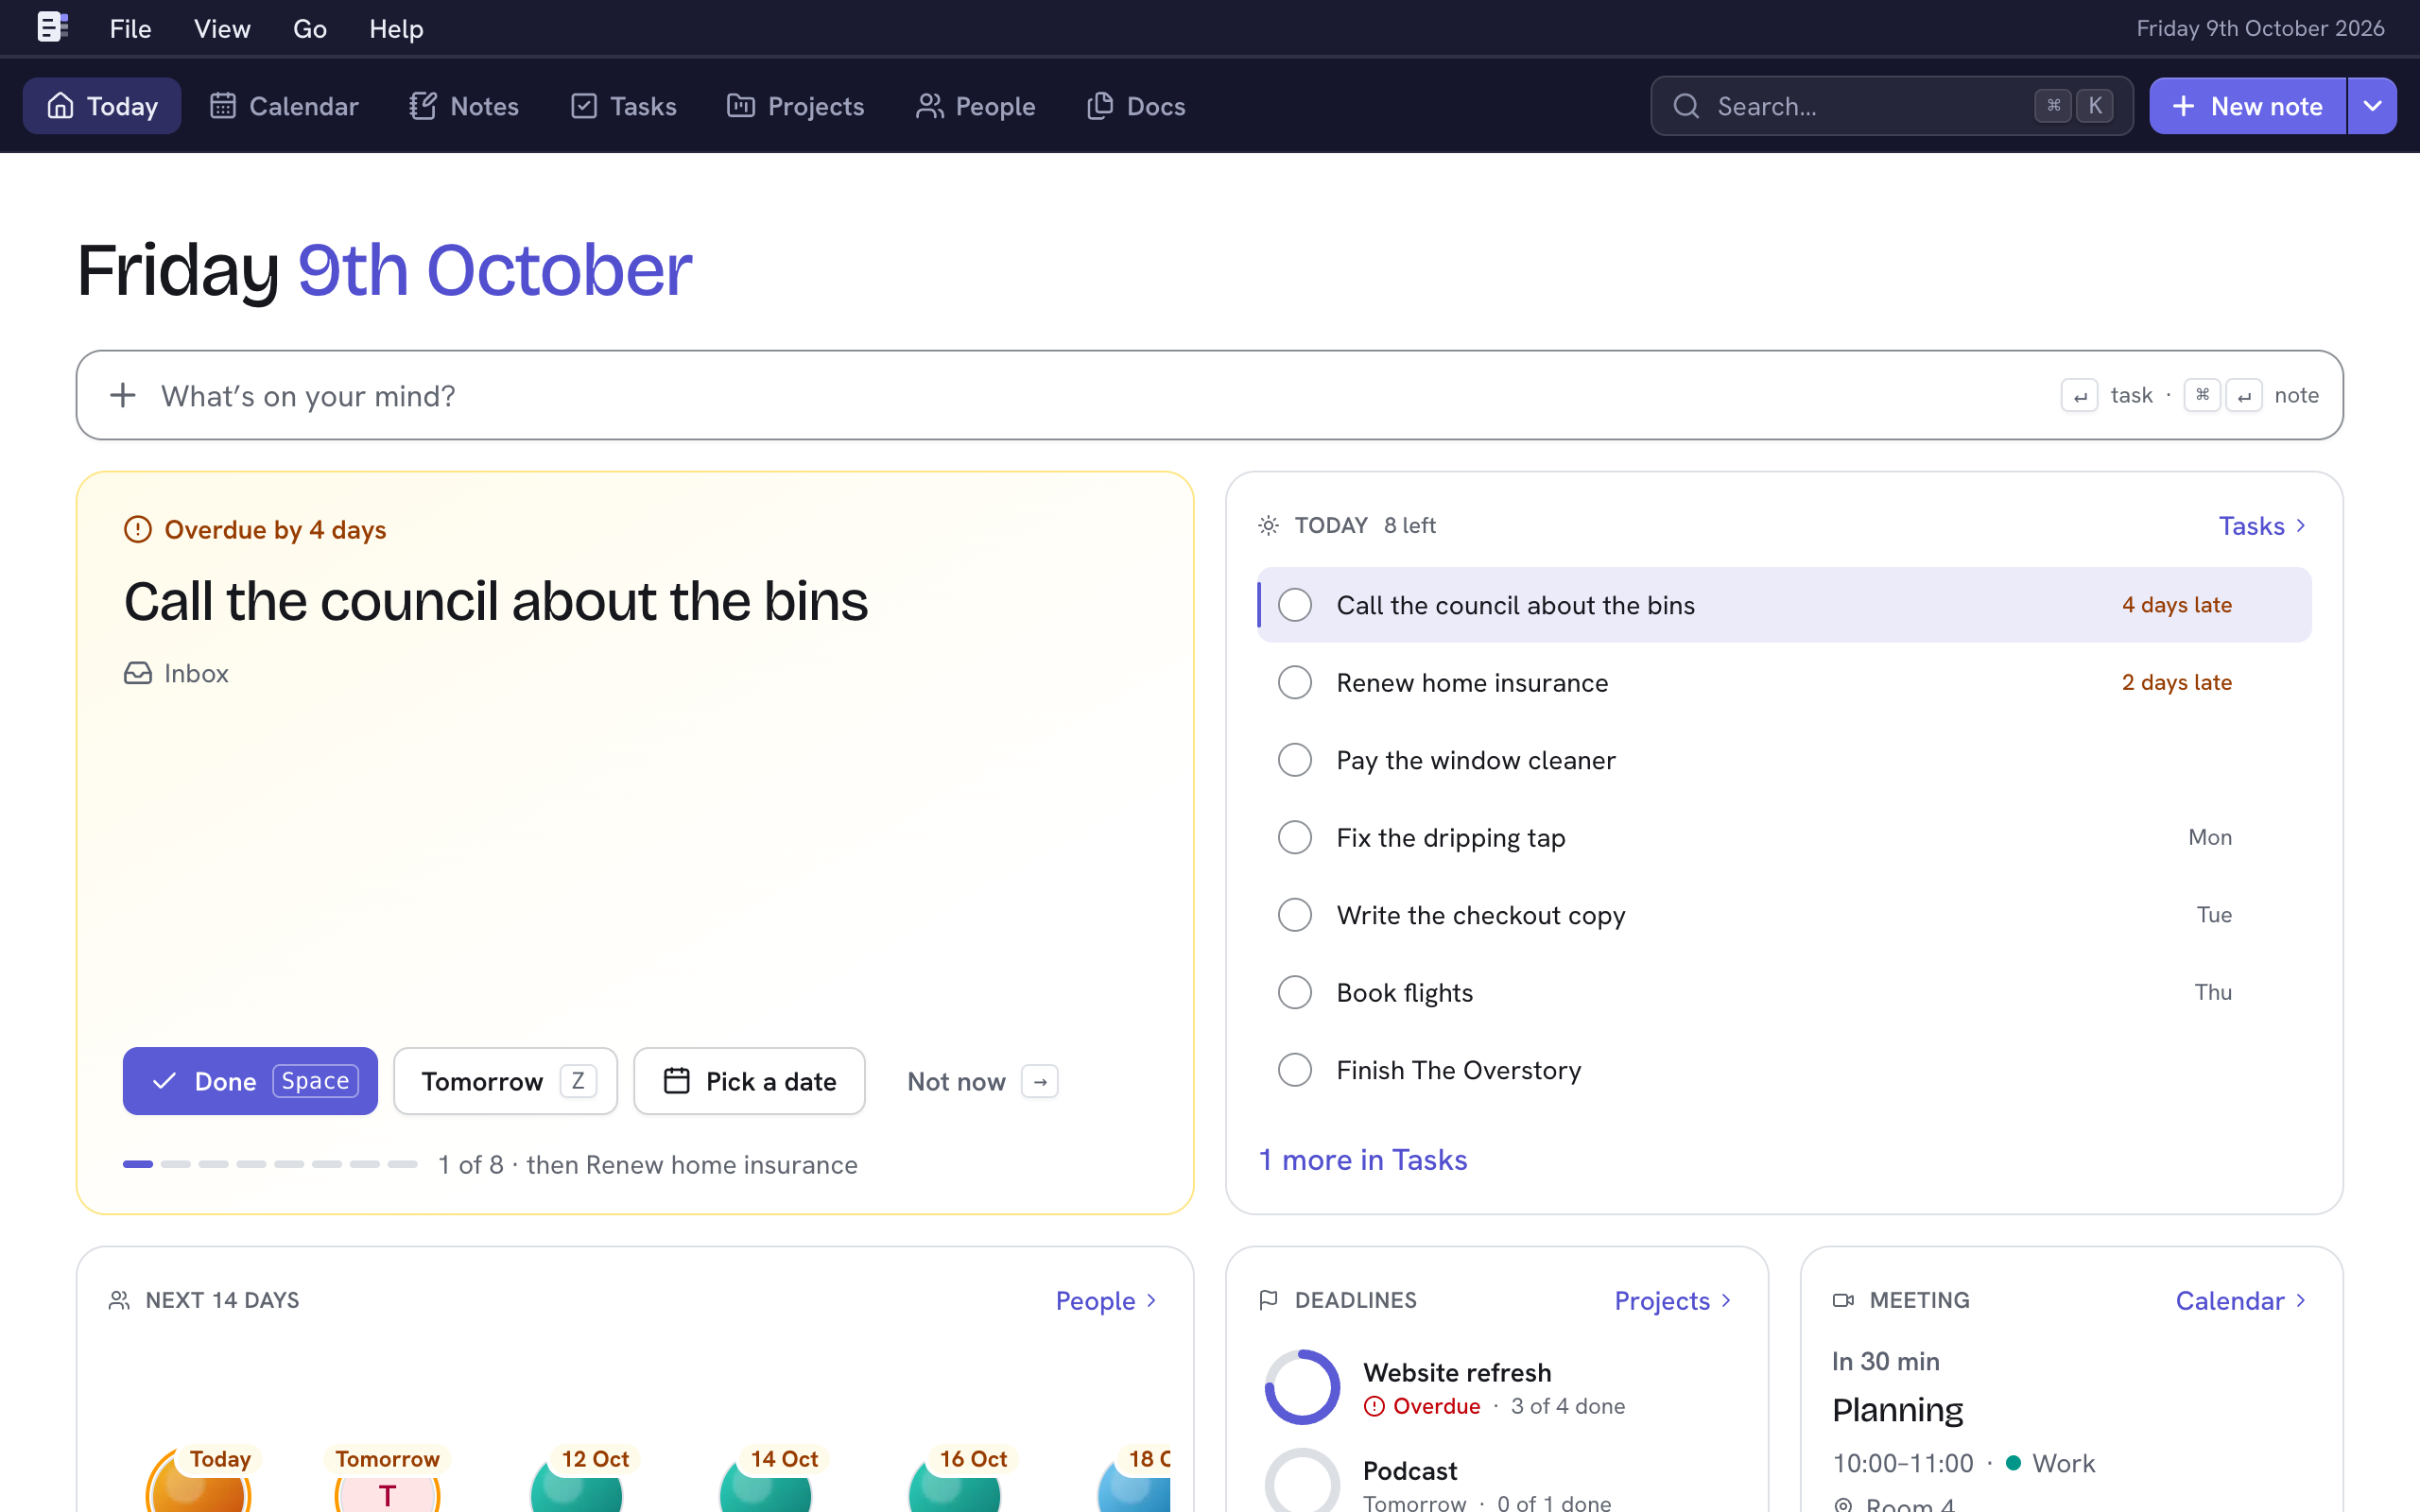The height and width of the screenshot is (1512, 2420).
Task: Click Not now to skip task
Action: click(x=982, y=1081)
